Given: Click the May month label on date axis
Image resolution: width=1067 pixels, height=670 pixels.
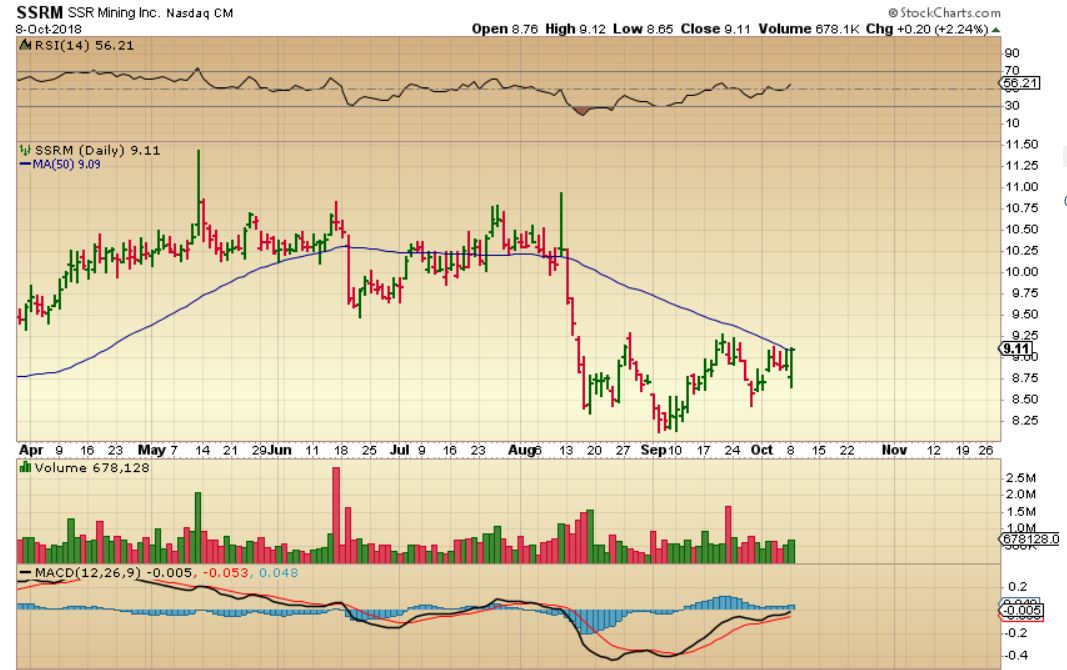Looking at the screenshot, I should (x=151, y=450).
